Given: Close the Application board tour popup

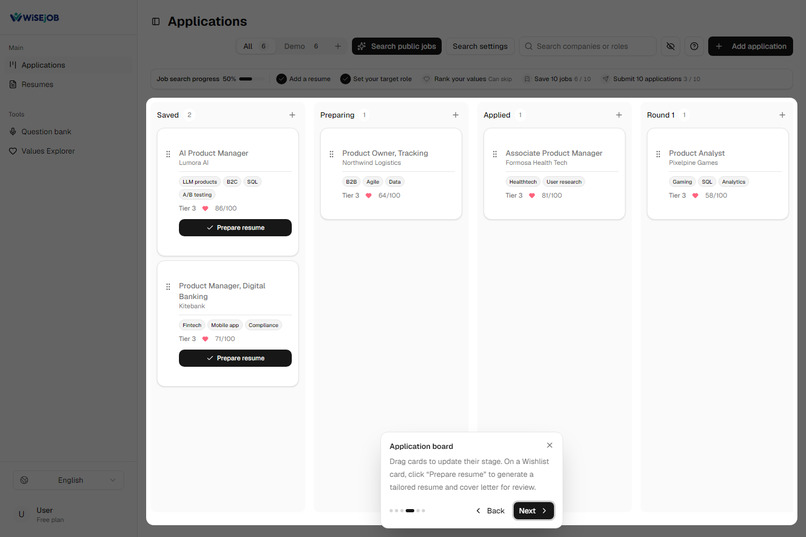Looking at the screenshot, I should coord(549,446).
